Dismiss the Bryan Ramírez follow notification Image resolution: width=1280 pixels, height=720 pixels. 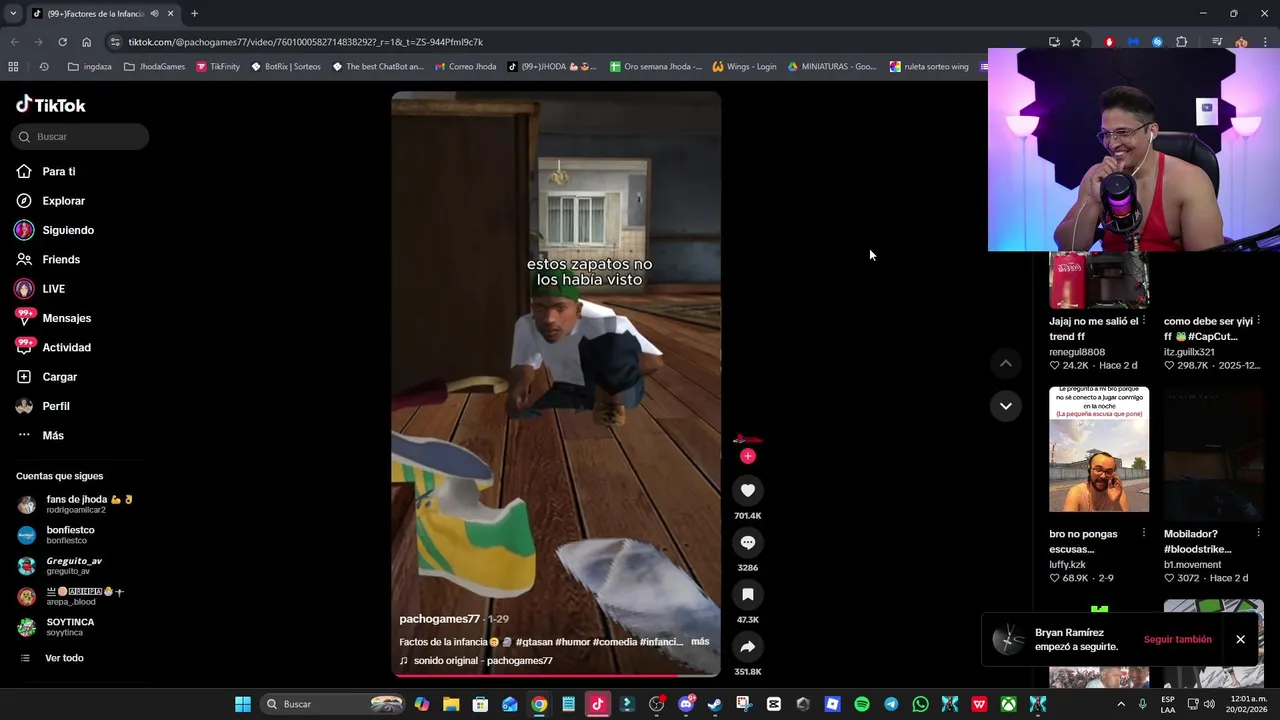[1240, 640]
